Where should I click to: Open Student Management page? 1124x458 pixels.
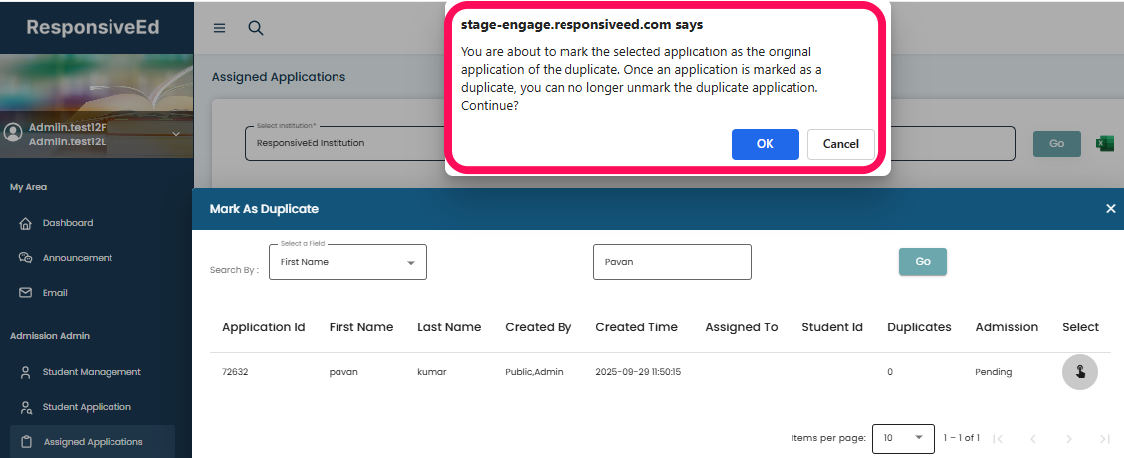pos(90,372)
